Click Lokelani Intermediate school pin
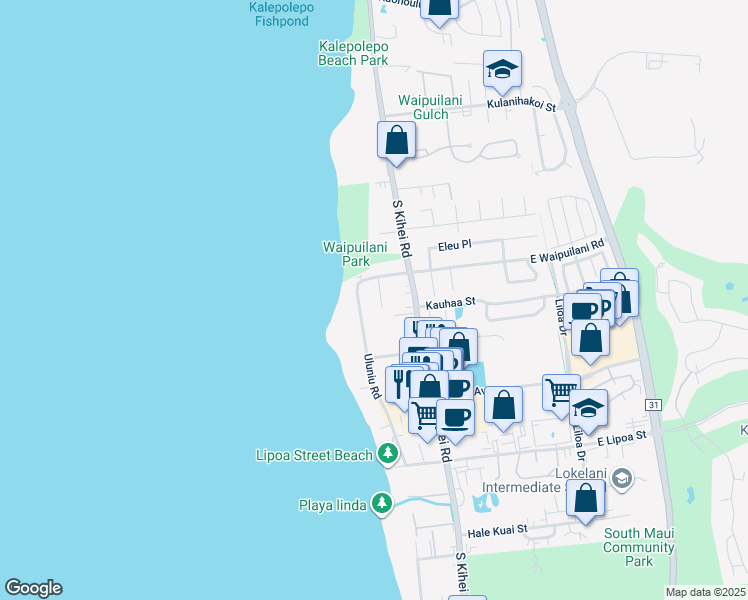This screenshot has width=748, height=600. [x=622, y=478]
